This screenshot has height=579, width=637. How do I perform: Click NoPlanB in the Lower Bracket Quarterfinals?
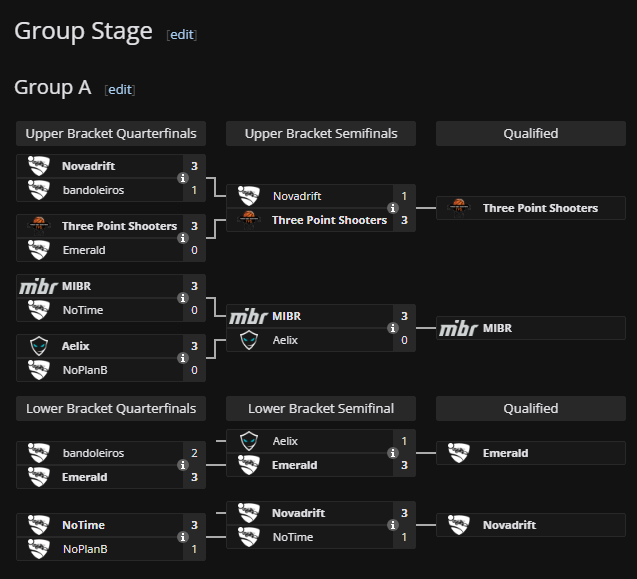point(85,549)
